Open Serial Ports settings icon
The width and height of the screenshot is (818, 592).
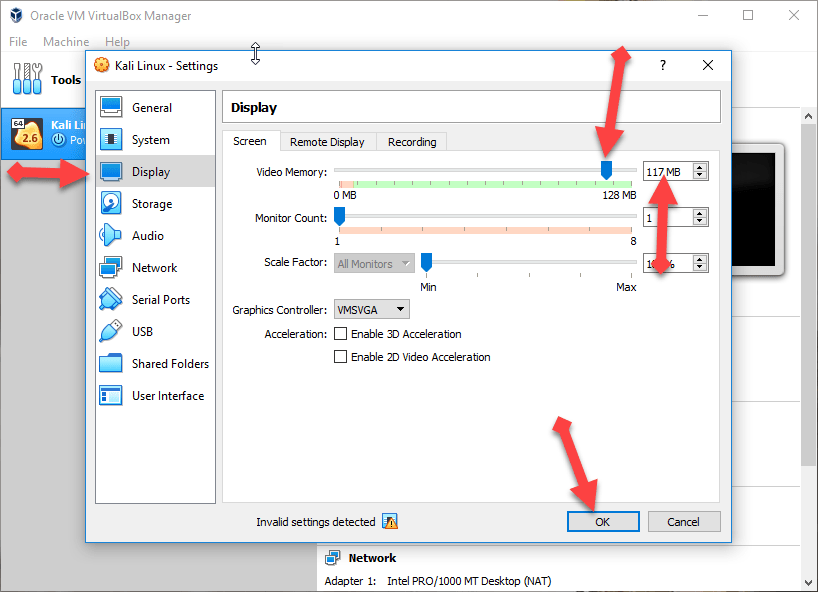[111, 300]
